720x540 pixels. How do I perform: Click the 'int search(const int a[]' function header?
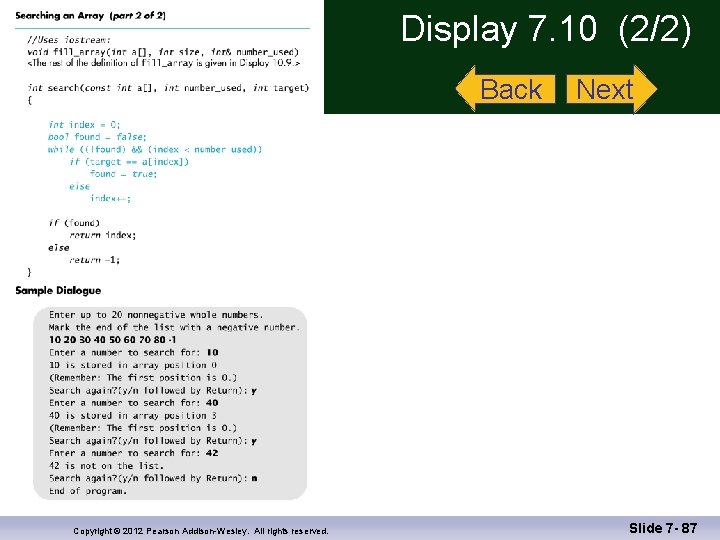coord(168,88)
